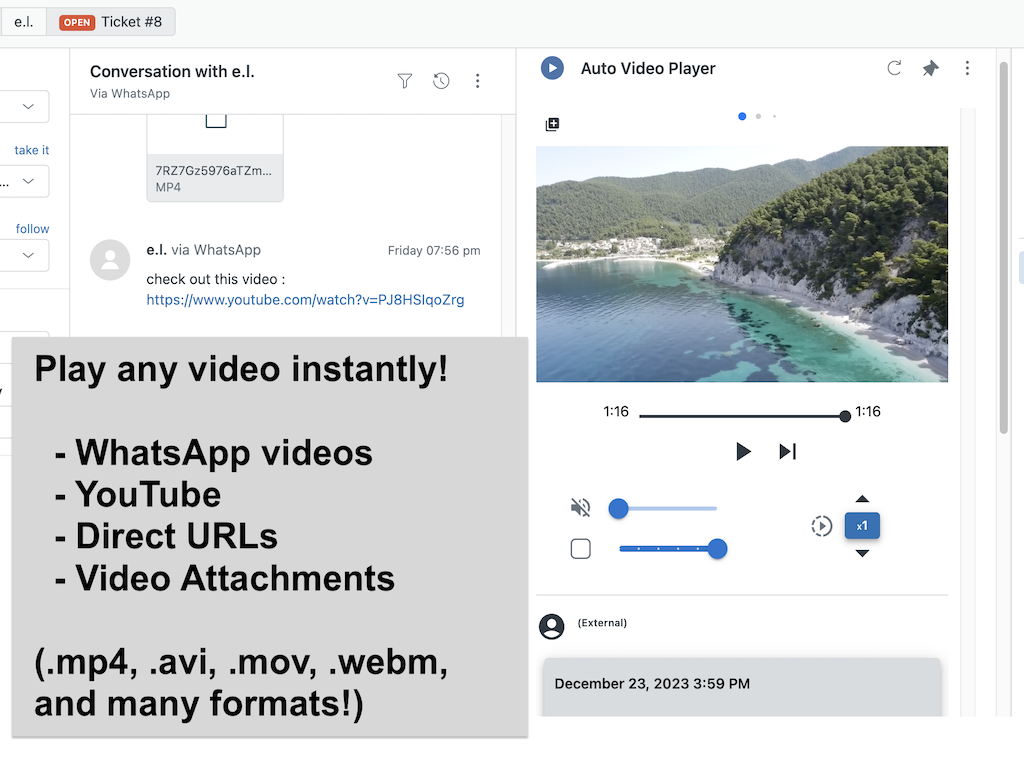Image resolution: width=1024 pixels, height=768 pixels.
Task: Click the 'Conversation with e.l.' heading
Action: pyautogui.click(x=172, y=71)
